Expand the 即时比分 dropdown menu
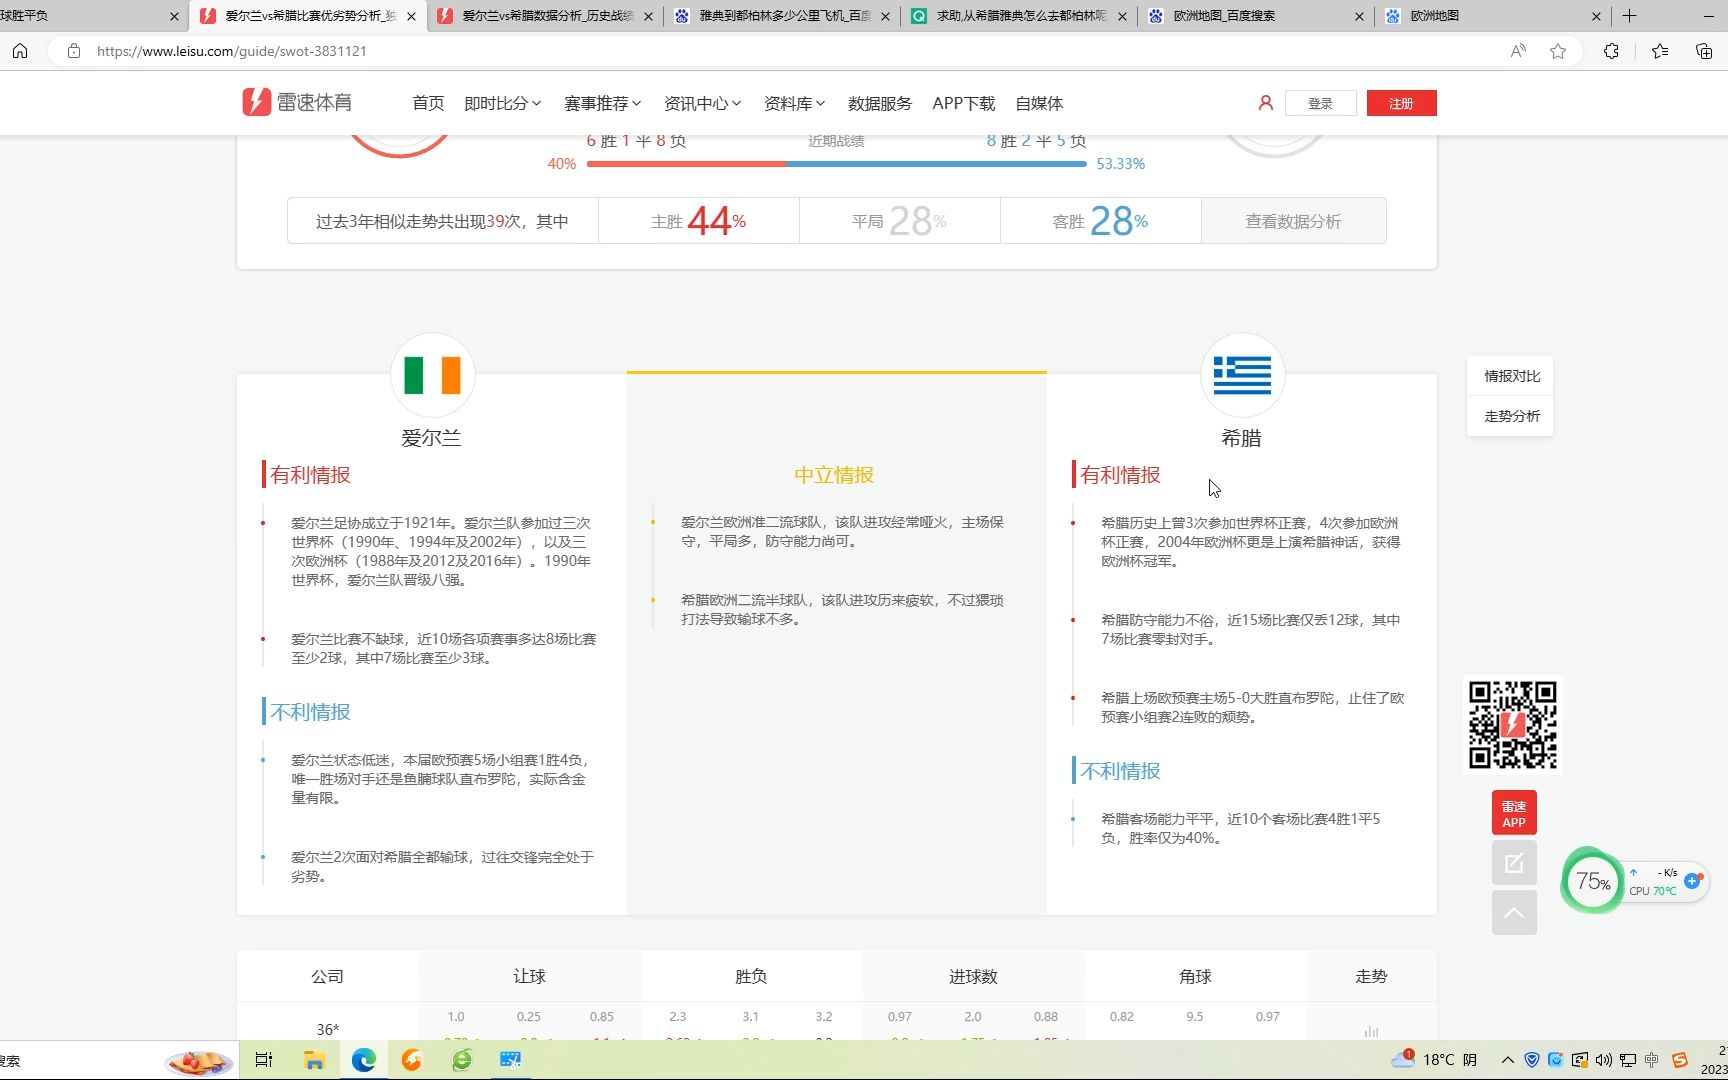Viewport: 1728px width, 1080px height. [502, 103]
